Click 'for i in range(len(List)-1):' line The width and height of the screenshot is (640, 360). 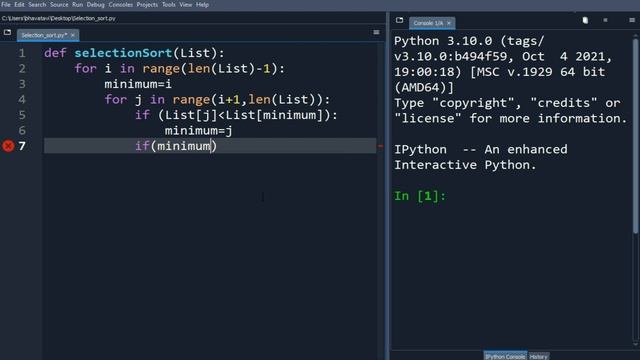180,69
